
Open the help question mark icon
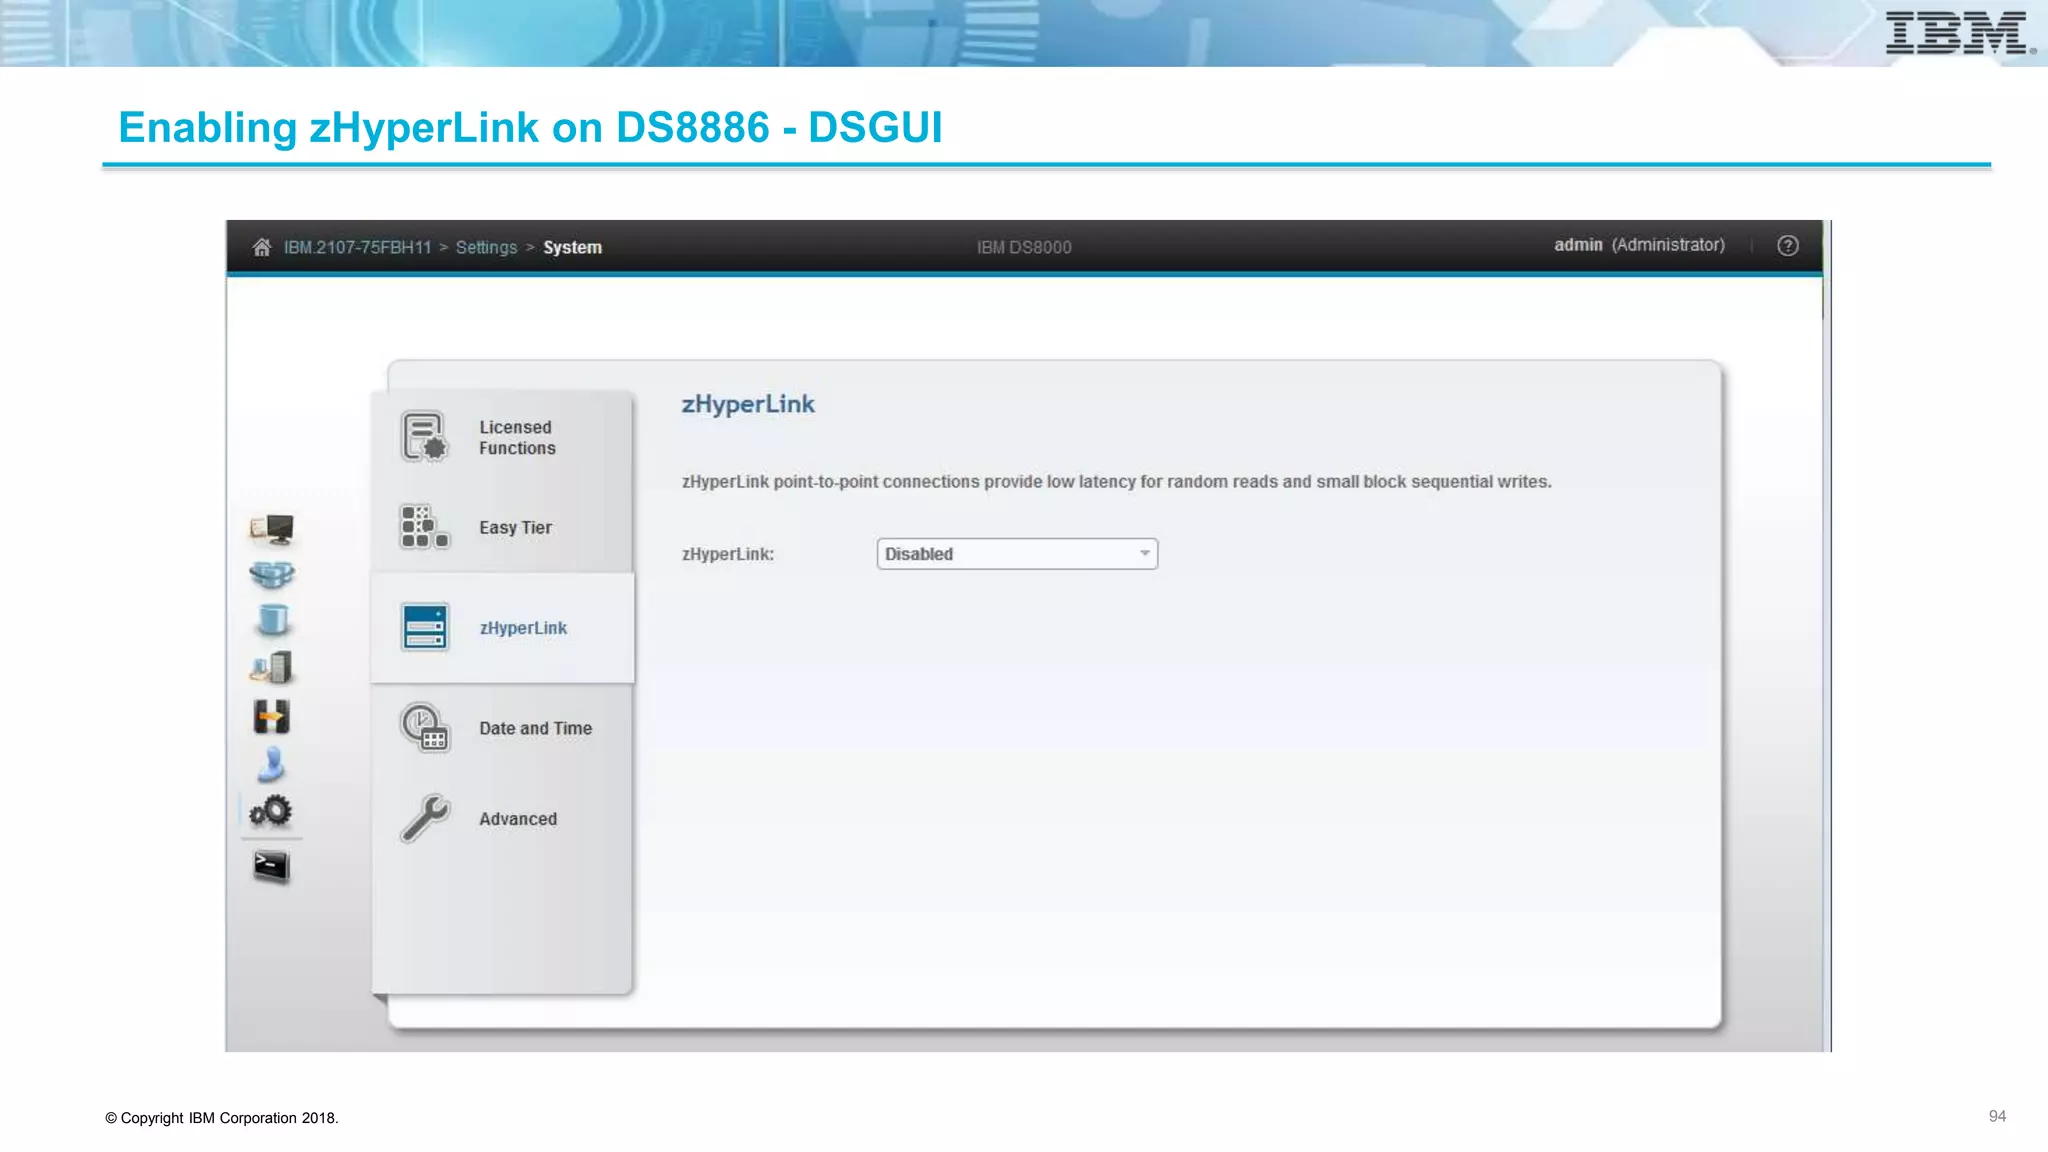click(1788, 246)
